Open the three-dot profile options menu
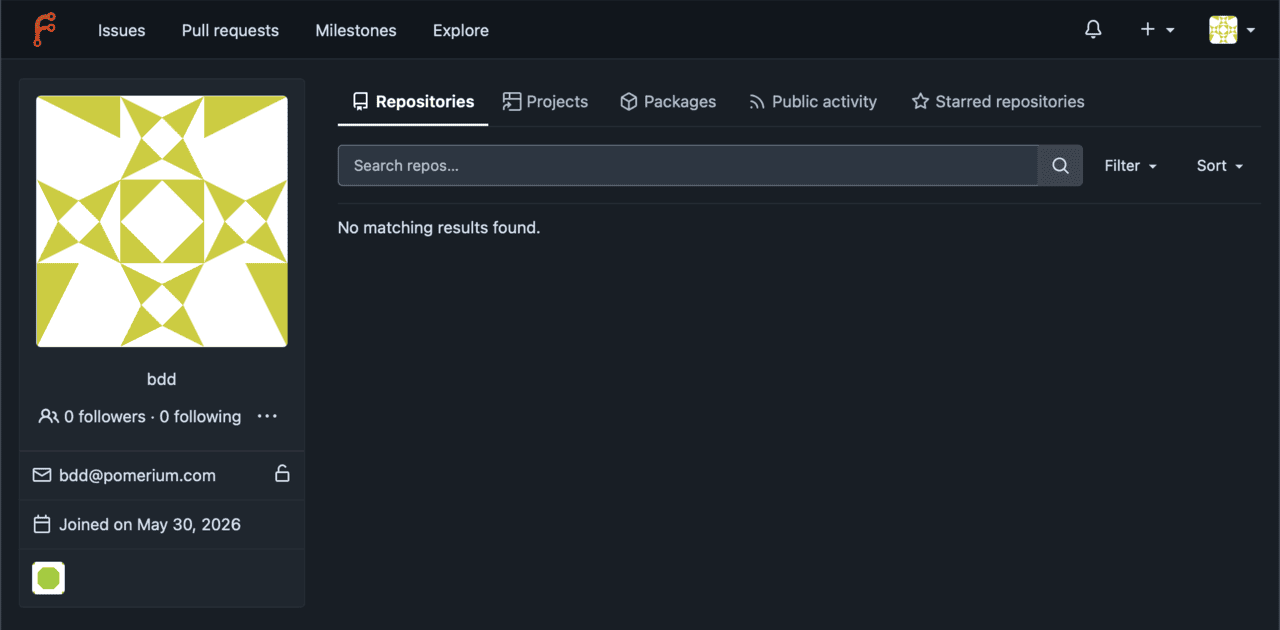This screenshot has width=1280, height=630. point(267,416)
